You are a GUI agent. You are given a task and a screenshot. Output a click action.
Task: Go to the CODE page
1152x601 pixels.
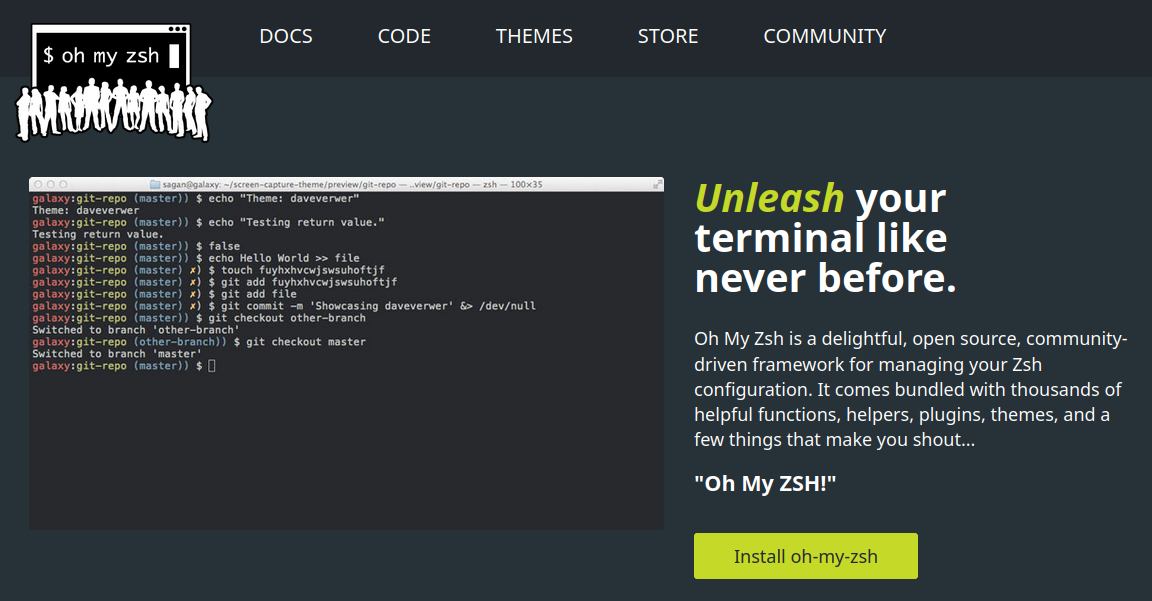click(404, 36)
